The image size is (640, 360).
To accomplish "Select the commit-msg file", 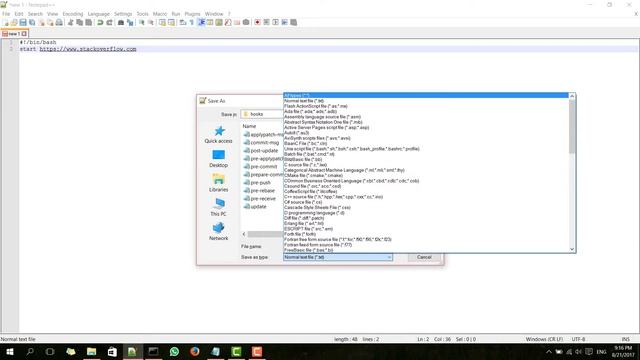I will click(x=261, y=143).
